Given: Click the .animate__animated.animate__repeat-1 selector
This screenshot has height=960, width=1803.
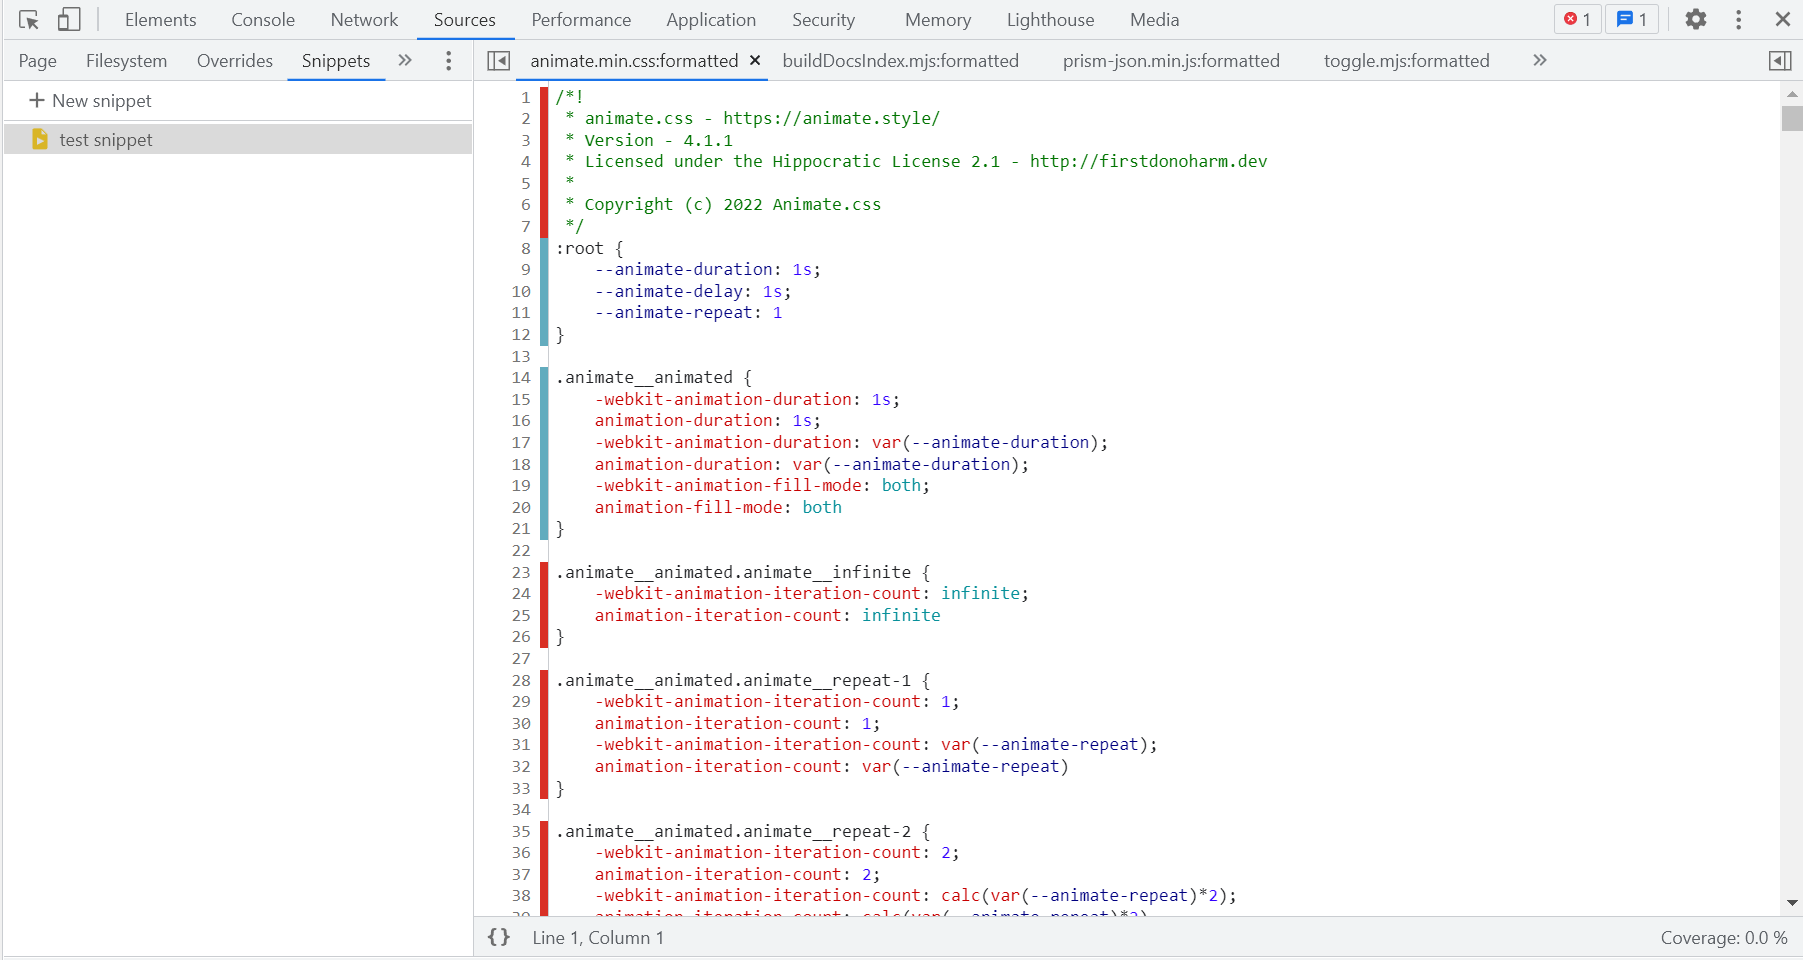Looking at the screenshot, I should pos(734,680).
